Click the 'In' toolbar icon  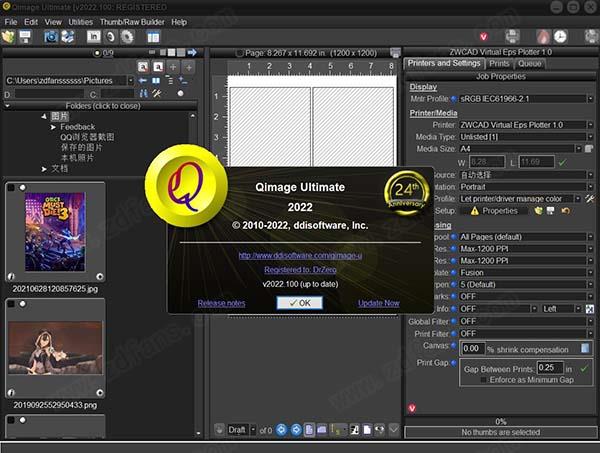[x=94, y=37]
